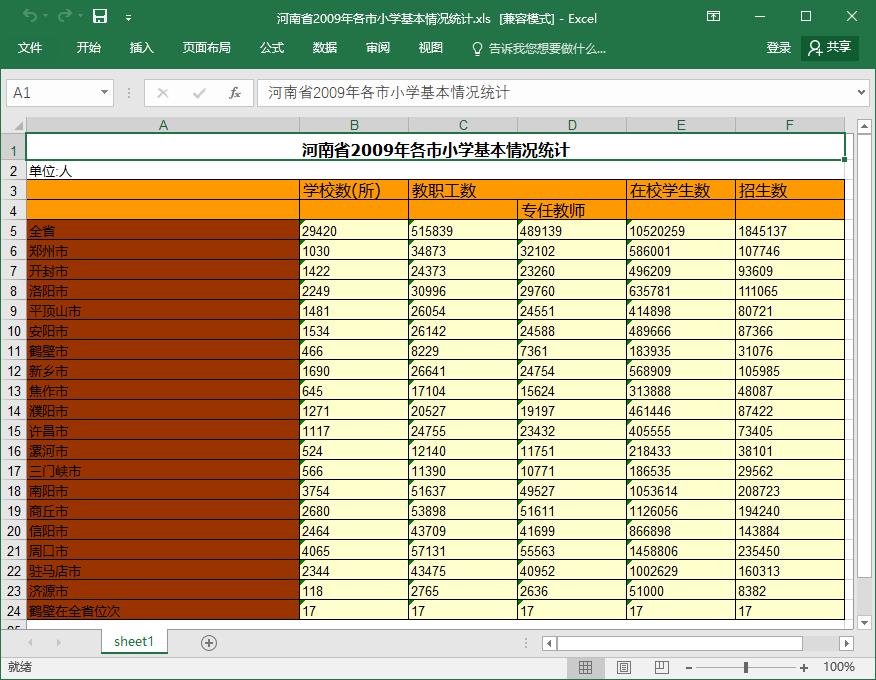Switch to Page Break Preview icon
876x680 pixels.
tap(661, 667)
